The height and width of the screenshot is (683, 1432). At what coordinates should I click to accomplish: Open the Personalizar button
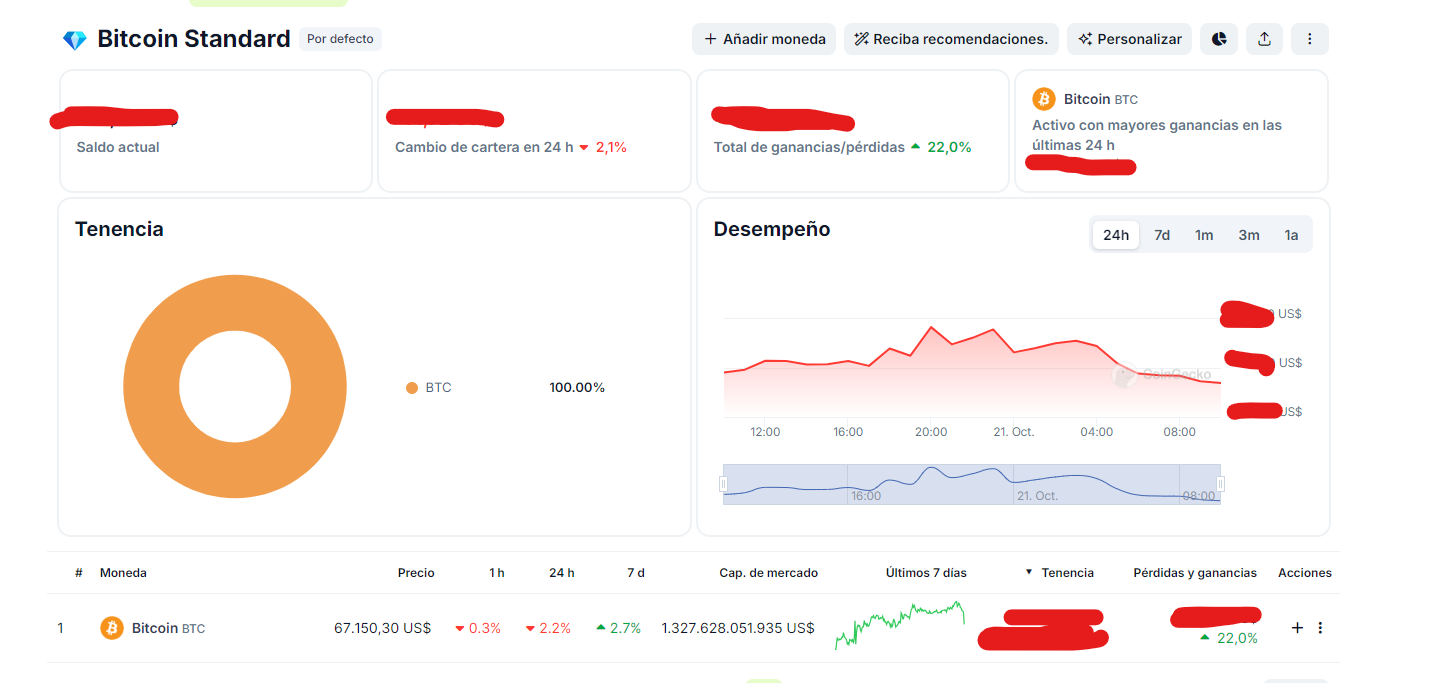click(x=1129, y=39)
